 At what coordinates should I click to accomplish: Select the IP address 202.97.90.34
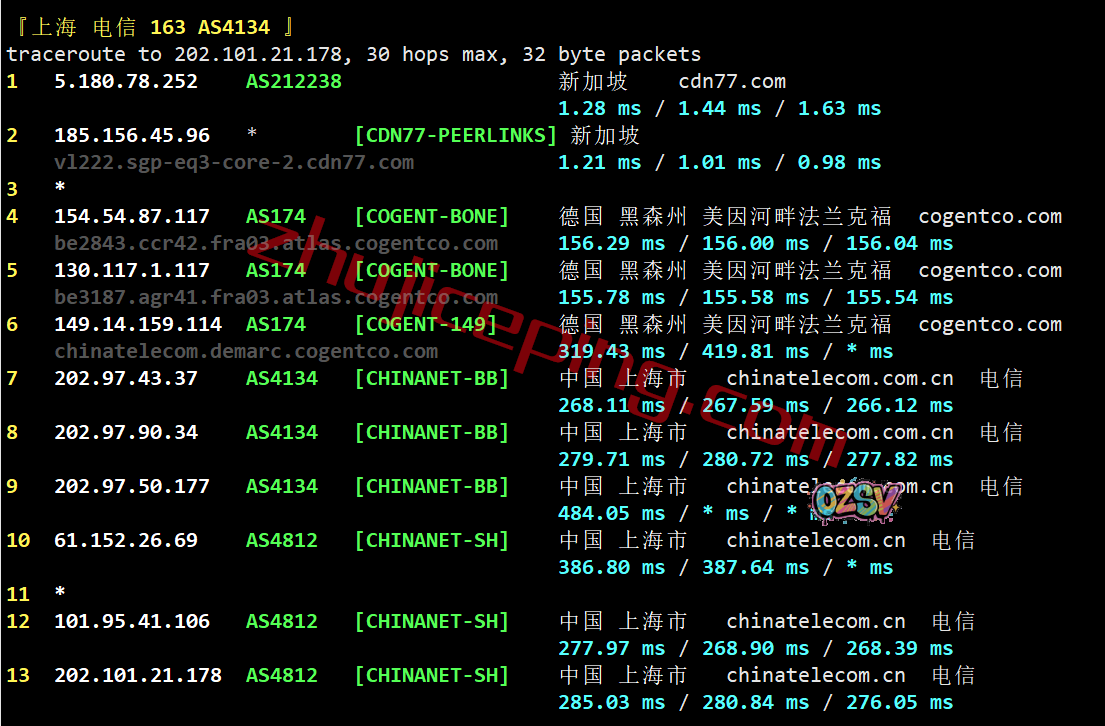click(x=126, y=432)
